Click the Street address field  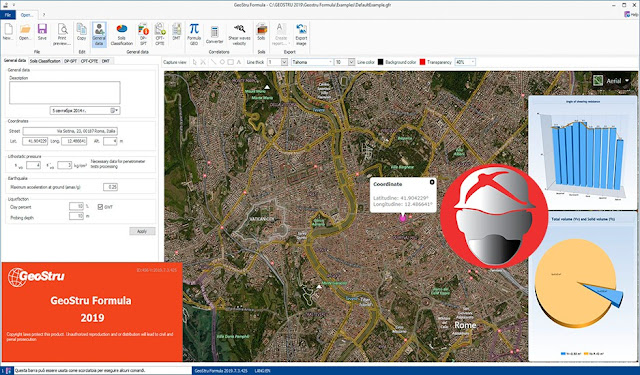pos(70,131)
